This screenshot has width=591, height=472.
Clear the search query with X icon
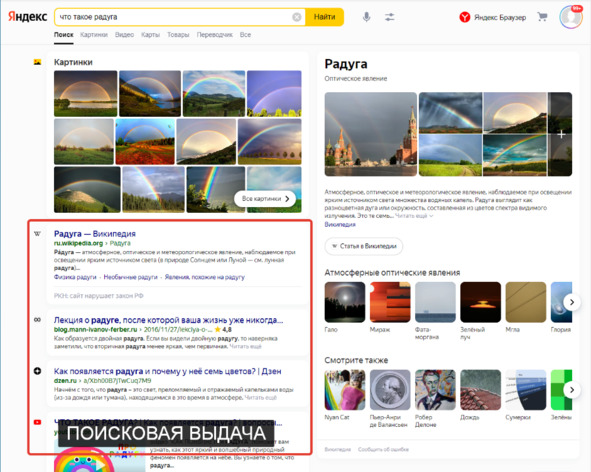click(x=297, y=17)
